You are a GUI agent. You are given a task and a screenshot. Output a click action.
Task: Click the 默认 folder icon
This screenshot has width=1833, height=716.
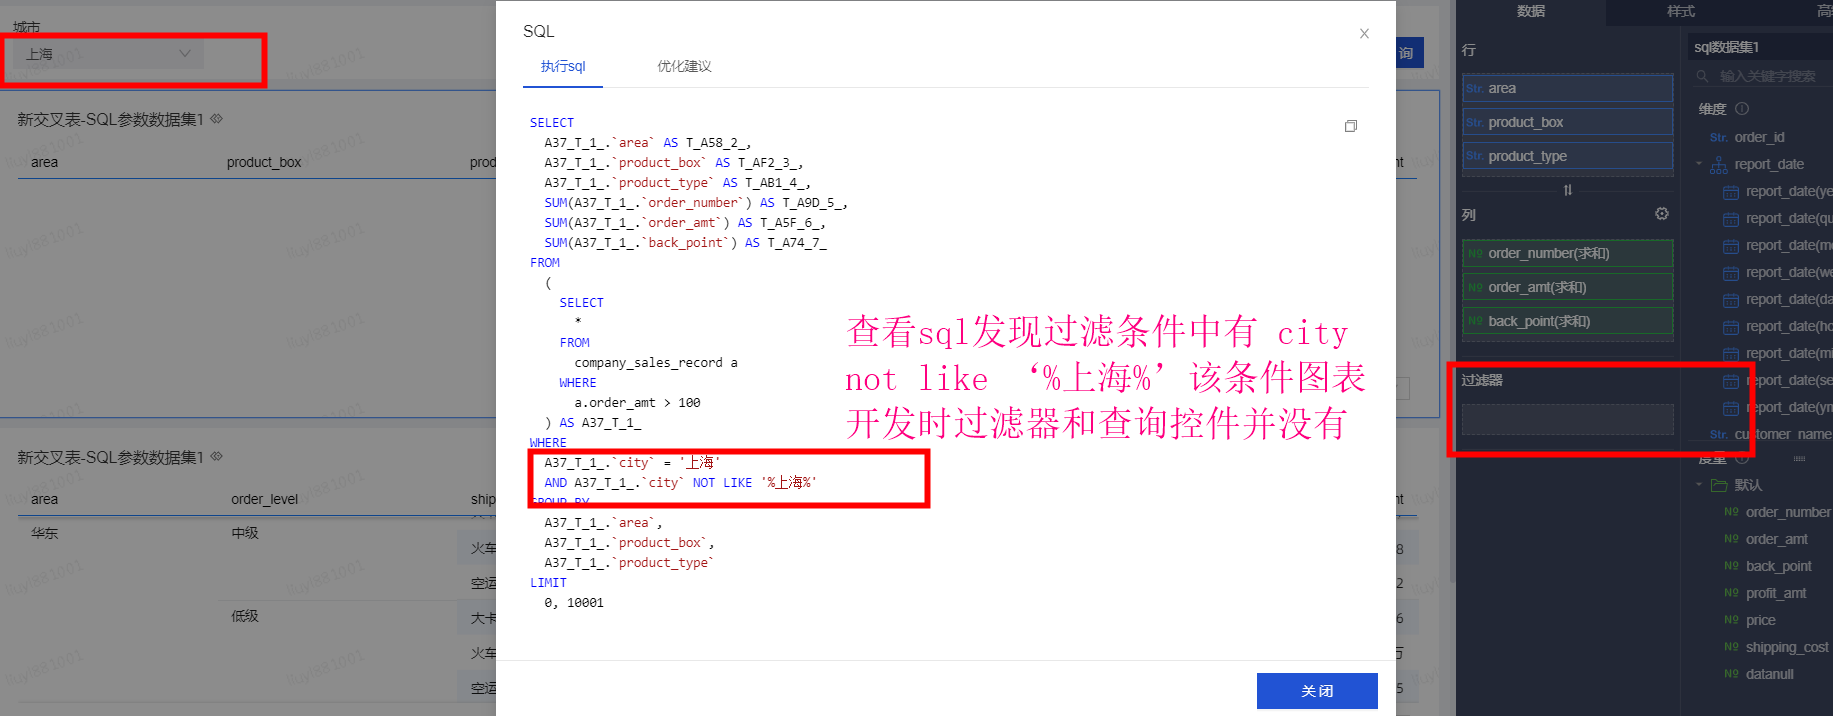click(x=1719, y=485)
